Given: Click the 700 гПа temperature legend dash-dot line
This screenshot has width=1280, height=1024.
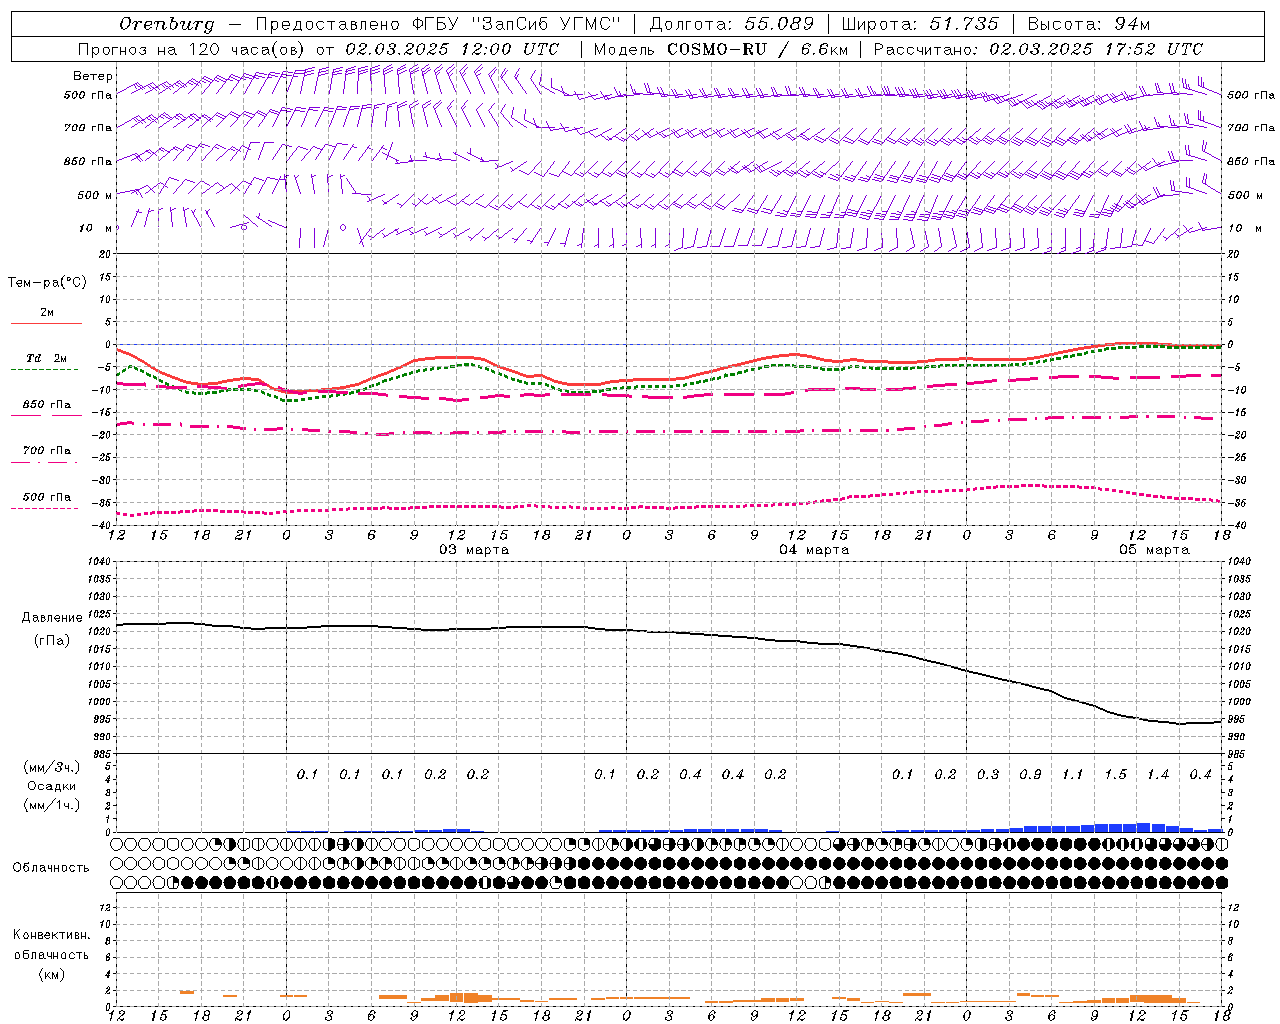Looking at the screenshot, I should [x=46, y=462].
